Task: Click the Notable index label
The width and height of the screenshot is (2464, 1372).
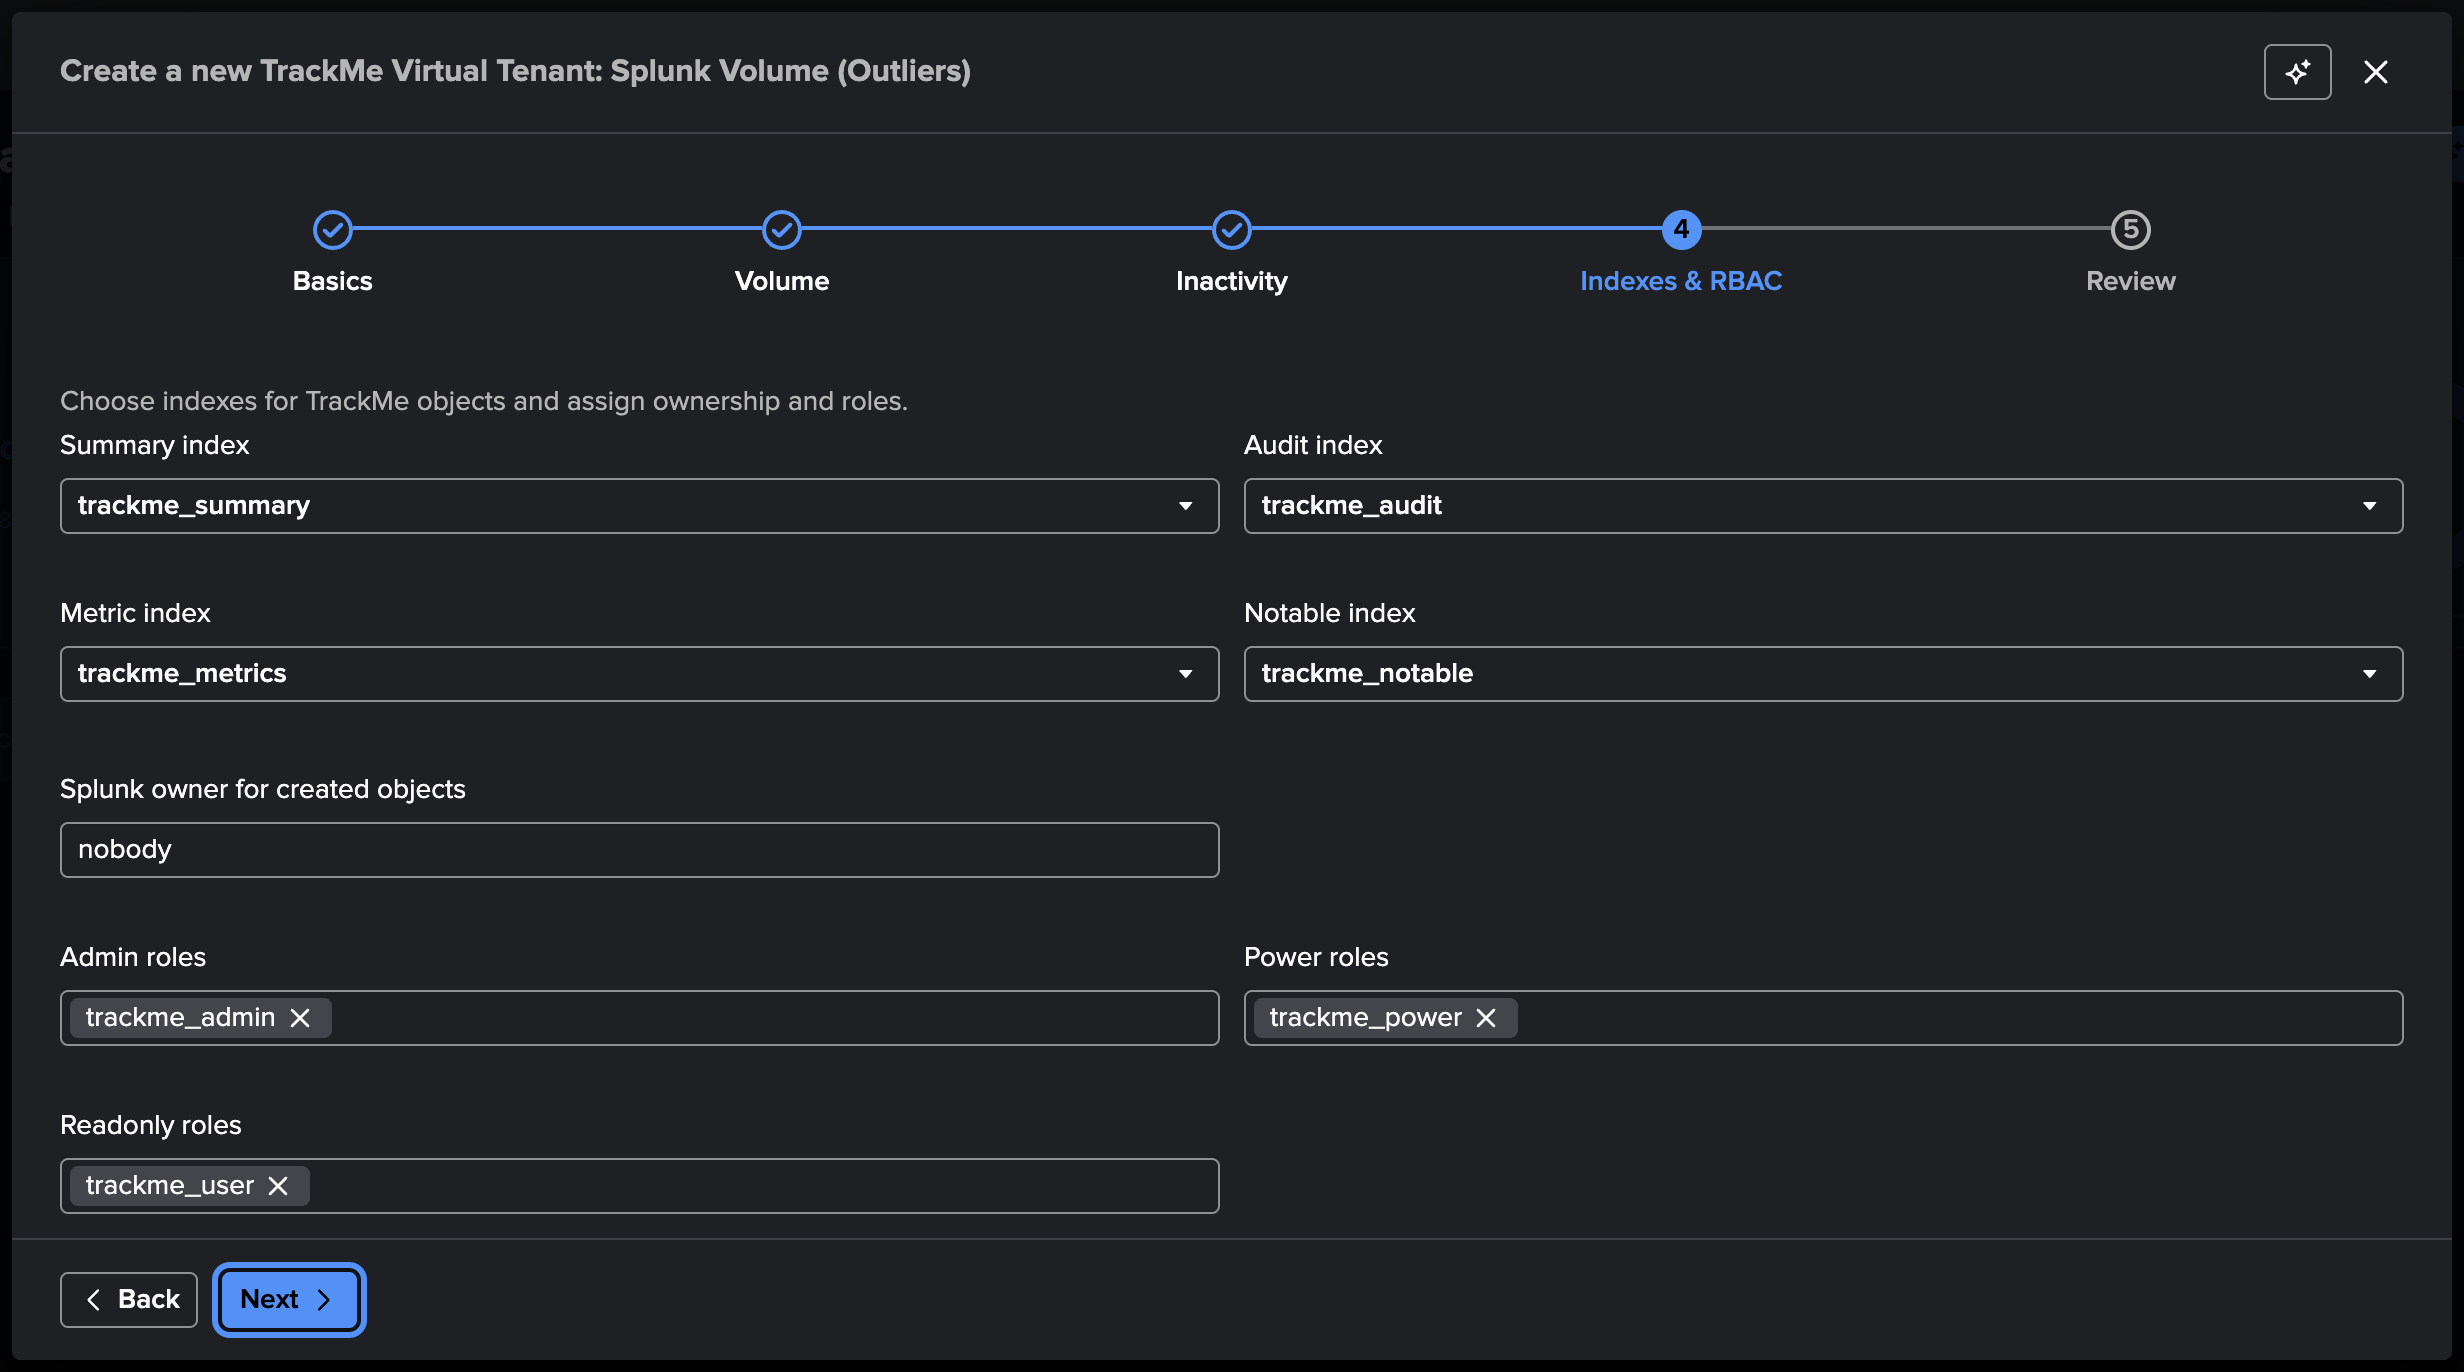Action: [1330, 613]
